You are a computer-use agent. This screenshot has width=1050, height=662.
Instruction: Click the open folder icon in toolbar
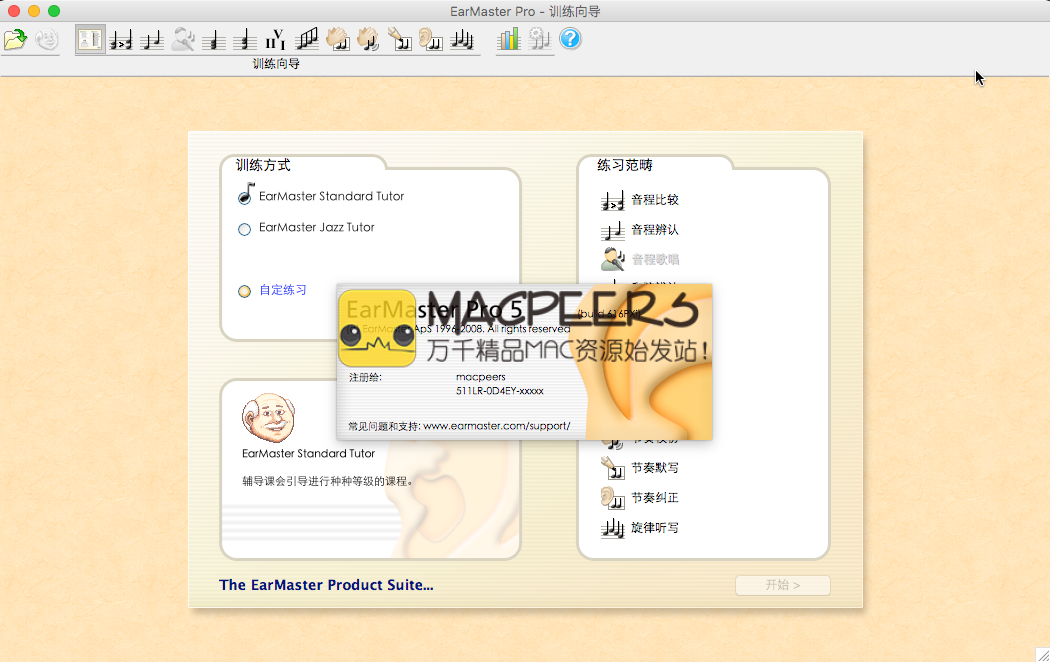pyautogui.click(x=15, y=40)
